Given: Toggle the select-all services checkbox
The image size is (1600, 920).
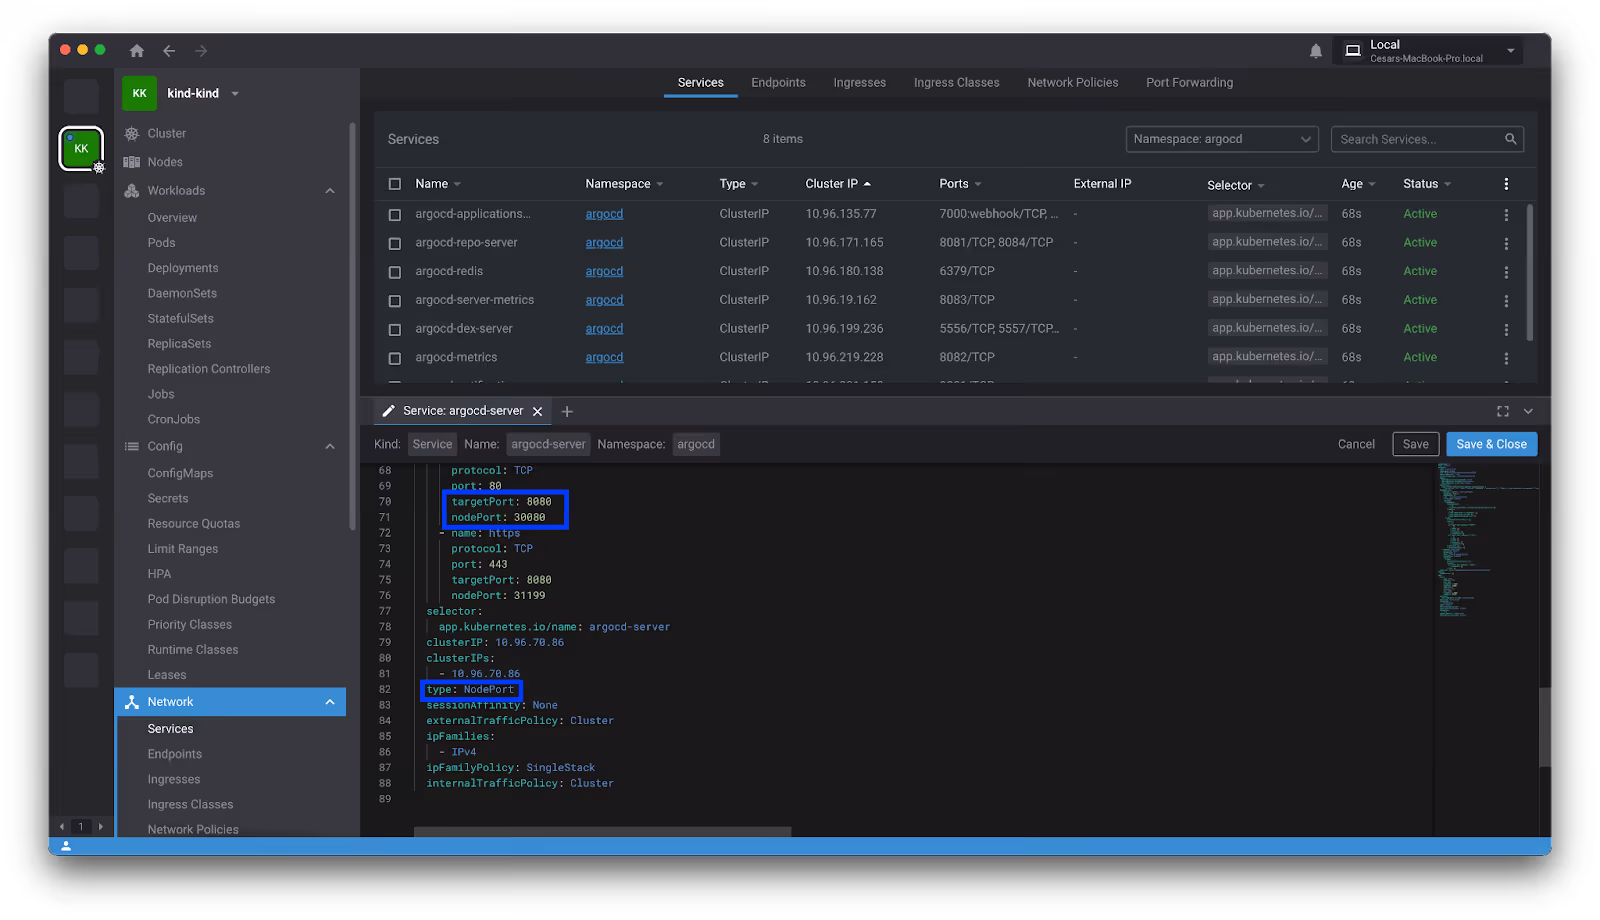Looking at the screenshot, I should (395, 184).
